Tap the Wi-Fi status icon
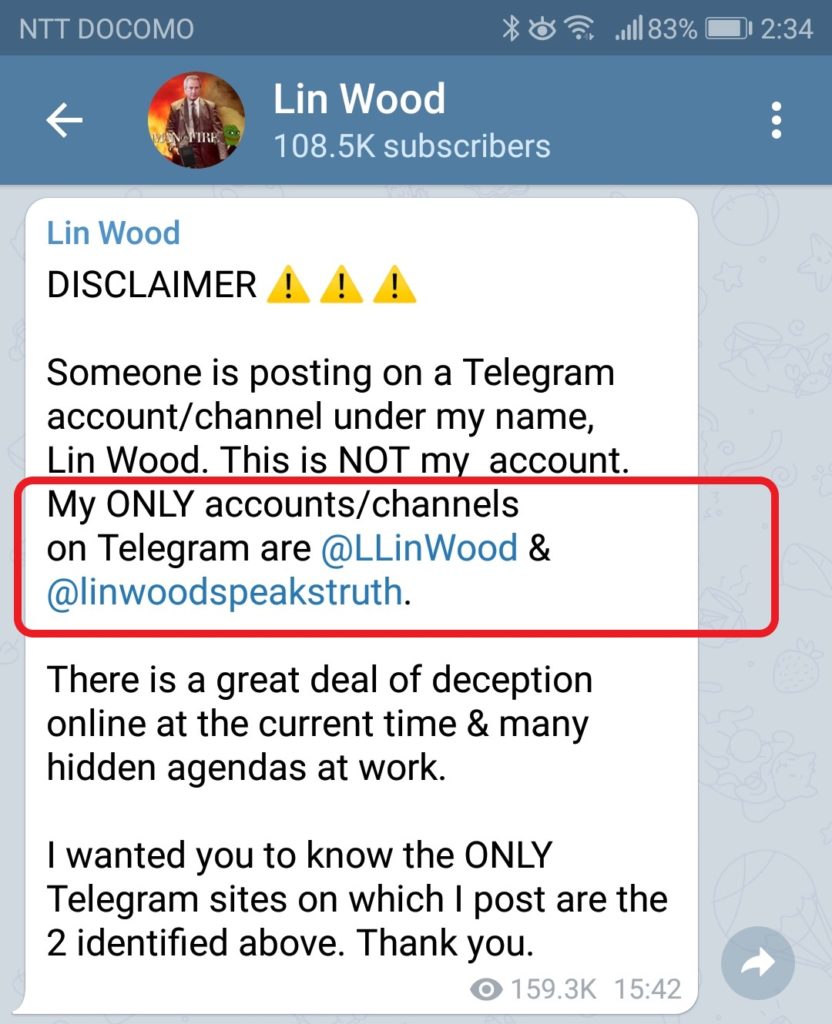The image size is (832, 1024). click(x=579, y=28)
